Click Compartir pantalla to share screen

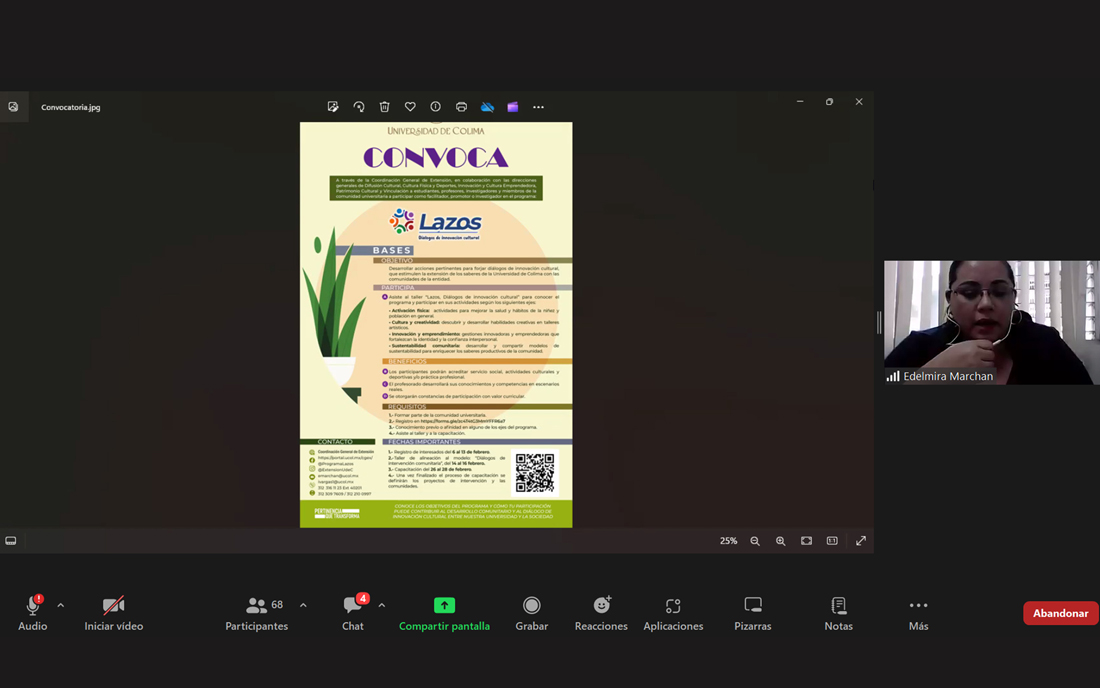pos(444,612)
